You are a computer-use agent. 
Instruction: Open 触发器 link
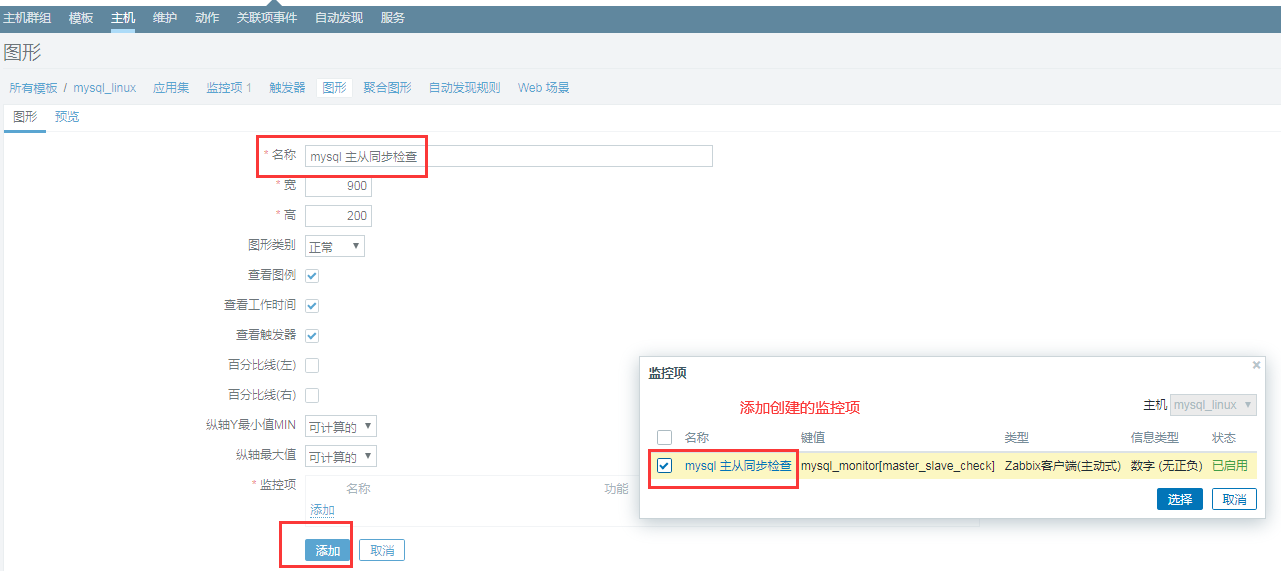(x=287, y=88)
